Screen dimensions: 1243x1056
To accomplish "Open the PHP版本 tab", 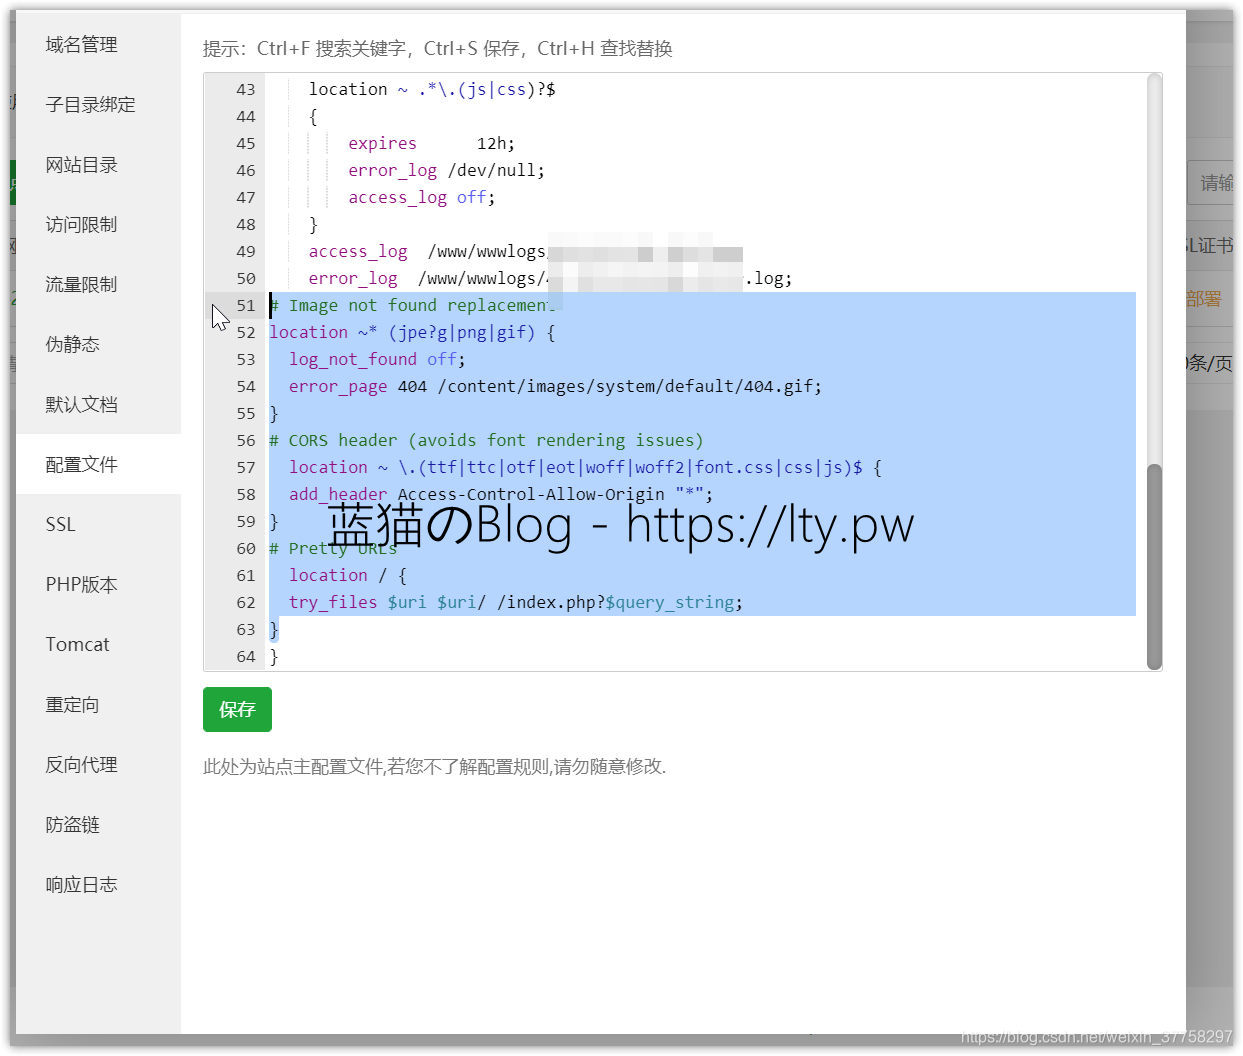I will point(98,584).
